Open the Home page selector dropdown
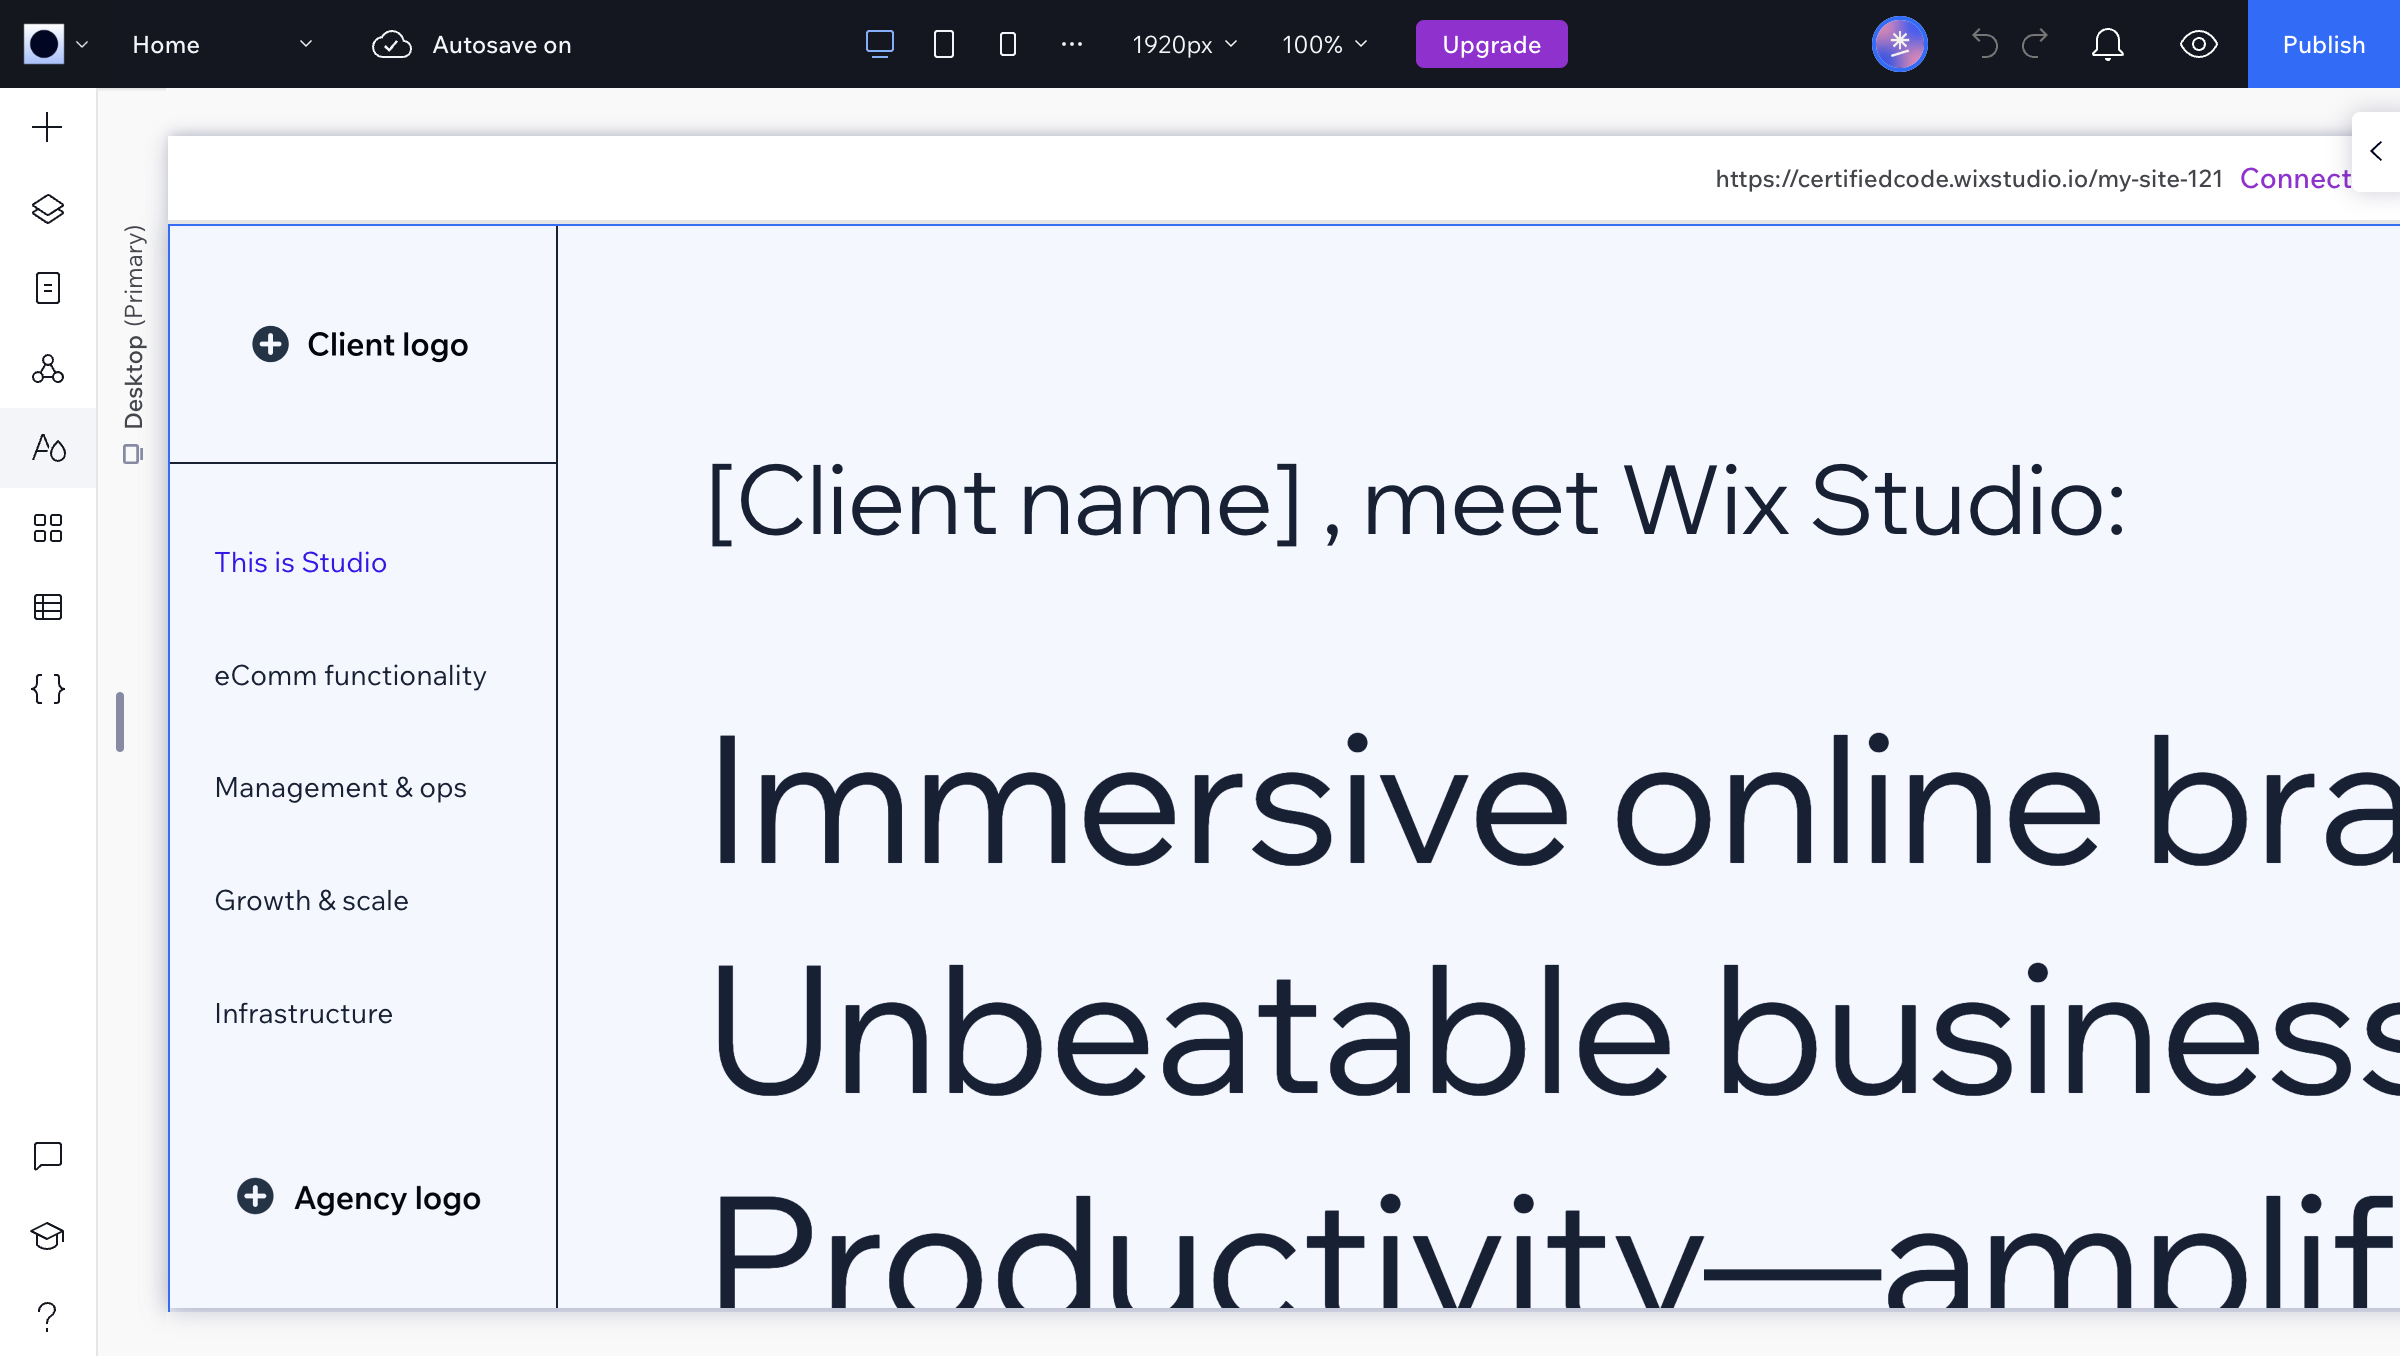 tap(222, 44)
